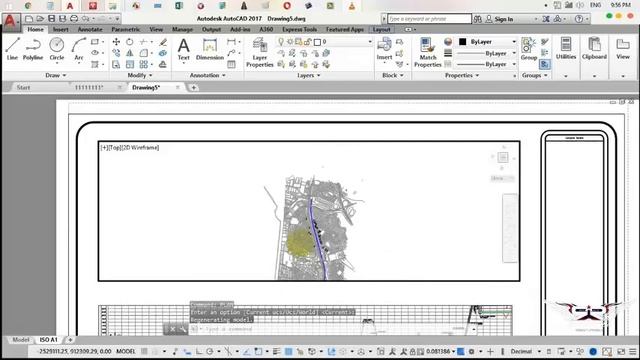Expand the Modify panel dropdown
This screenshot has width=640, height=360.
pos(140,75)
